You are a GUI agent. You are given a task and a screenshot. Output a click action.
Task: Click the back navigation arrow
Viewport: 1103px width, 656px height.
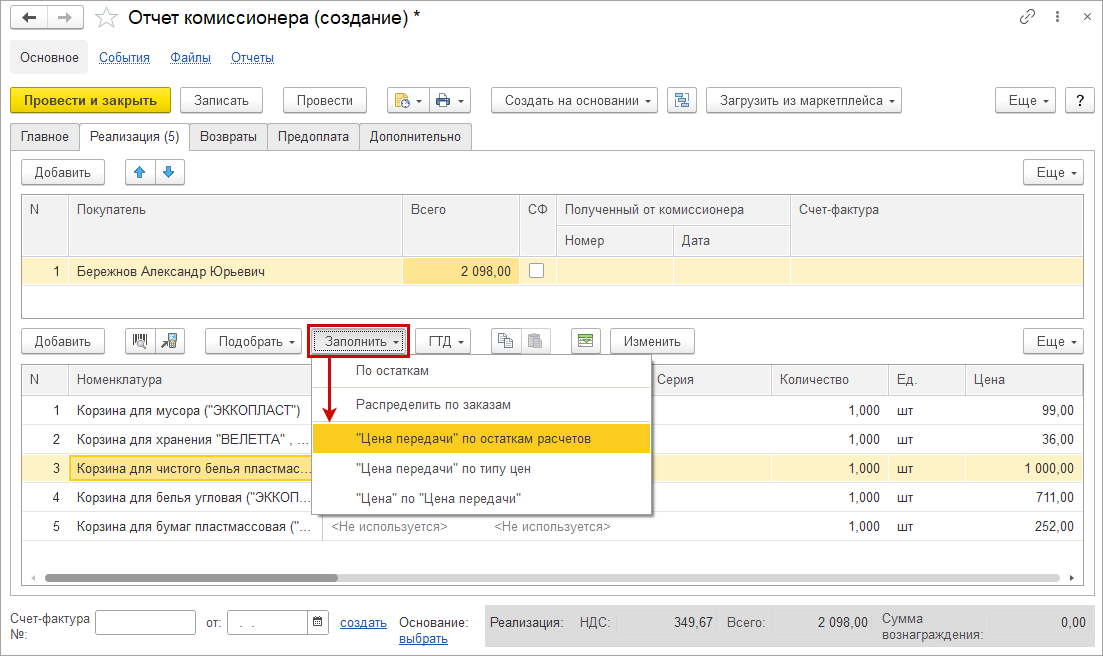tap(29, 18)
